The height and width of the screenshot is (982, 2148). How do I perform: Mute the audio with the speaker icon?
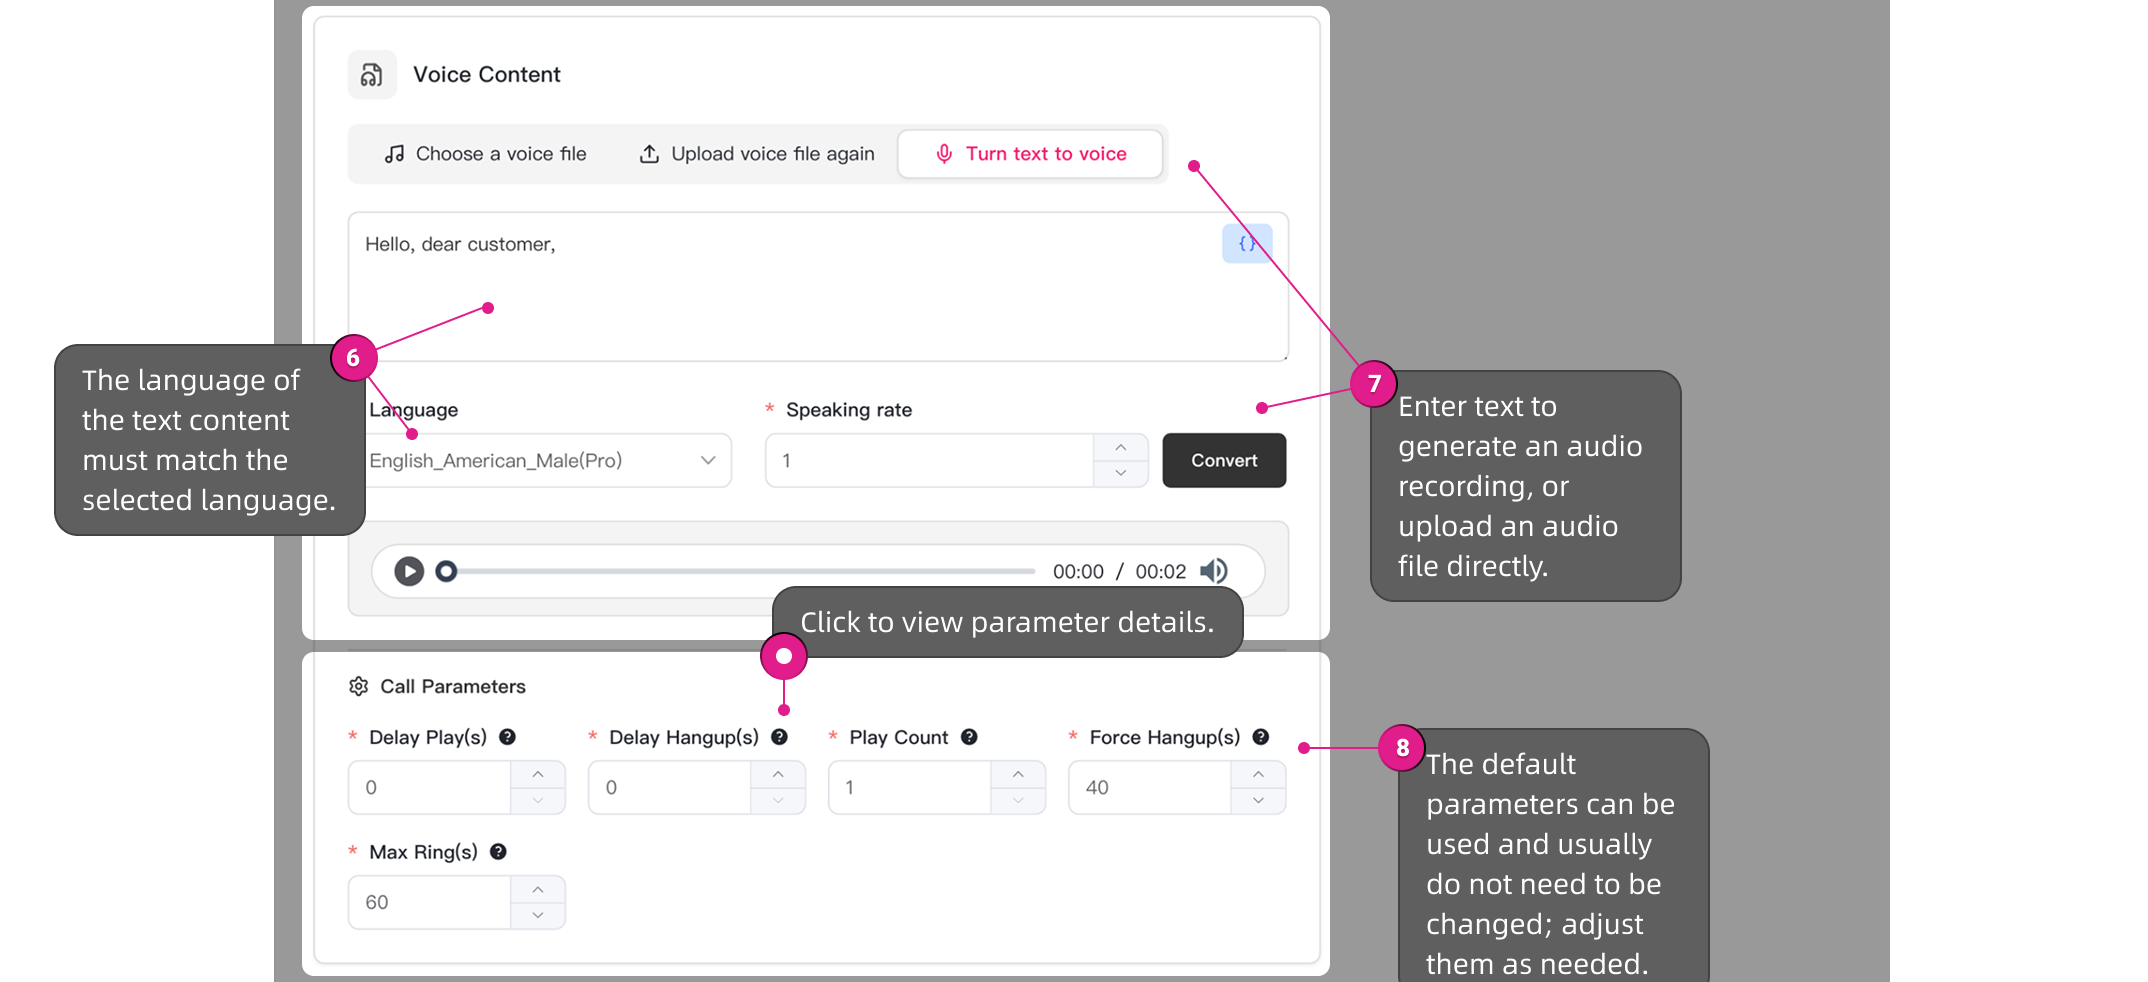tap(1213, 571)
